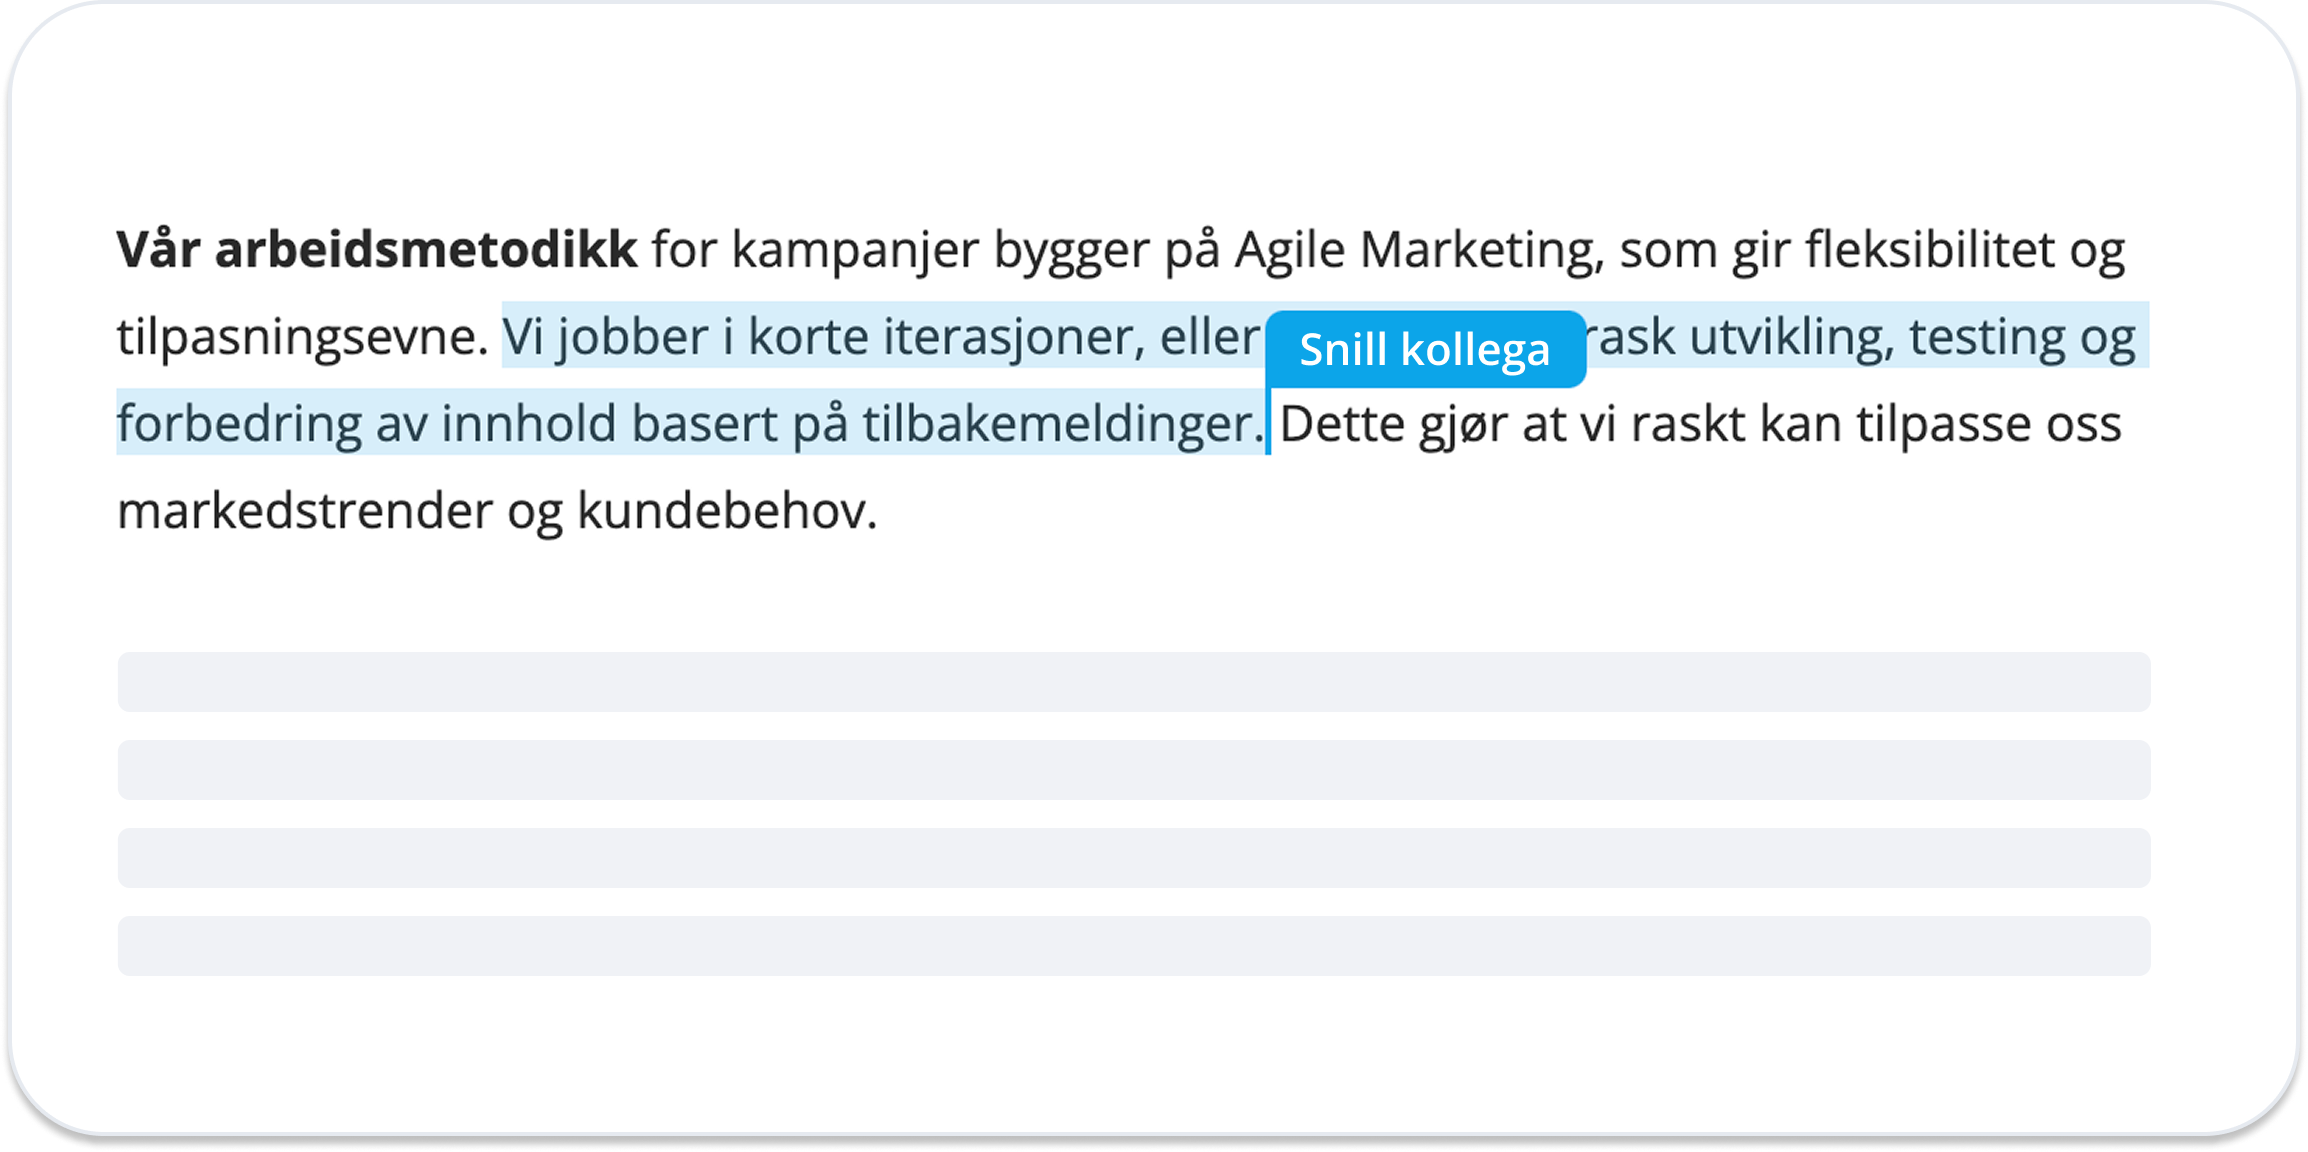This screenshot has height=1152, width=2308.
Task: Click the words 'Agile Marketing'
Action: coord(1419,250)
